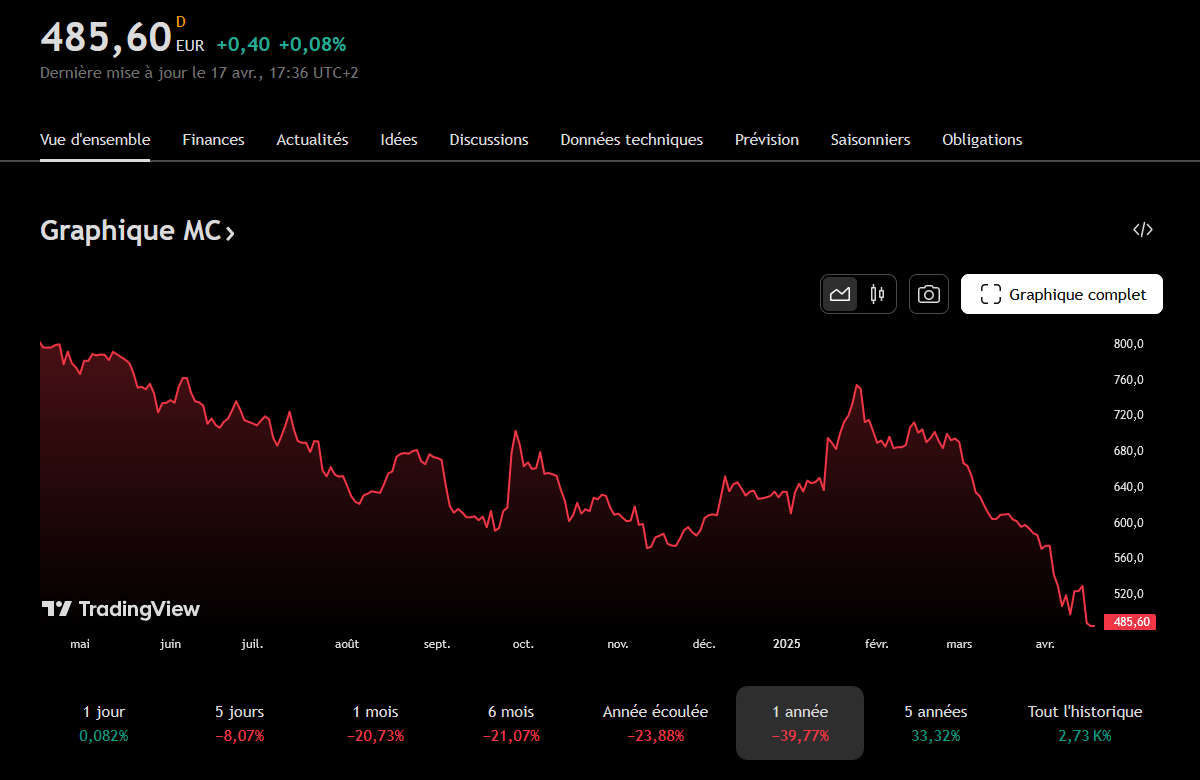The height and width of the screenshot is (780, 1200).
Task: Open Graphique complet full chart
Action: [1061, 294]
